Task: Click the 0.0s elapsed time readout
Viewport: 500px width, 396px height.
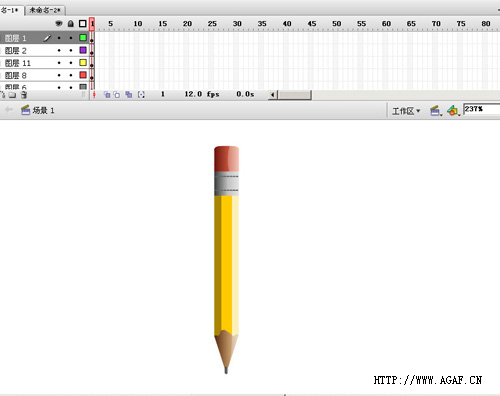Action: click(245, 94)
